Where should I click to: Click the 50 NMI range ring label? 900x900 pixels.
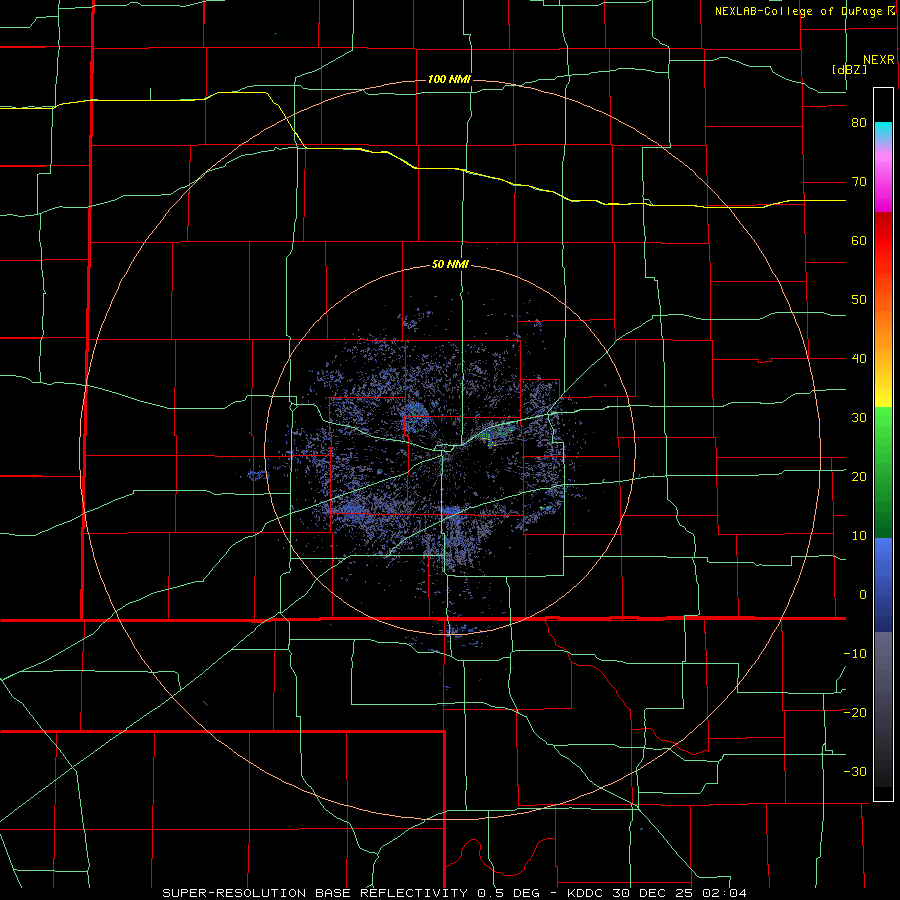(x=450, y=265)
